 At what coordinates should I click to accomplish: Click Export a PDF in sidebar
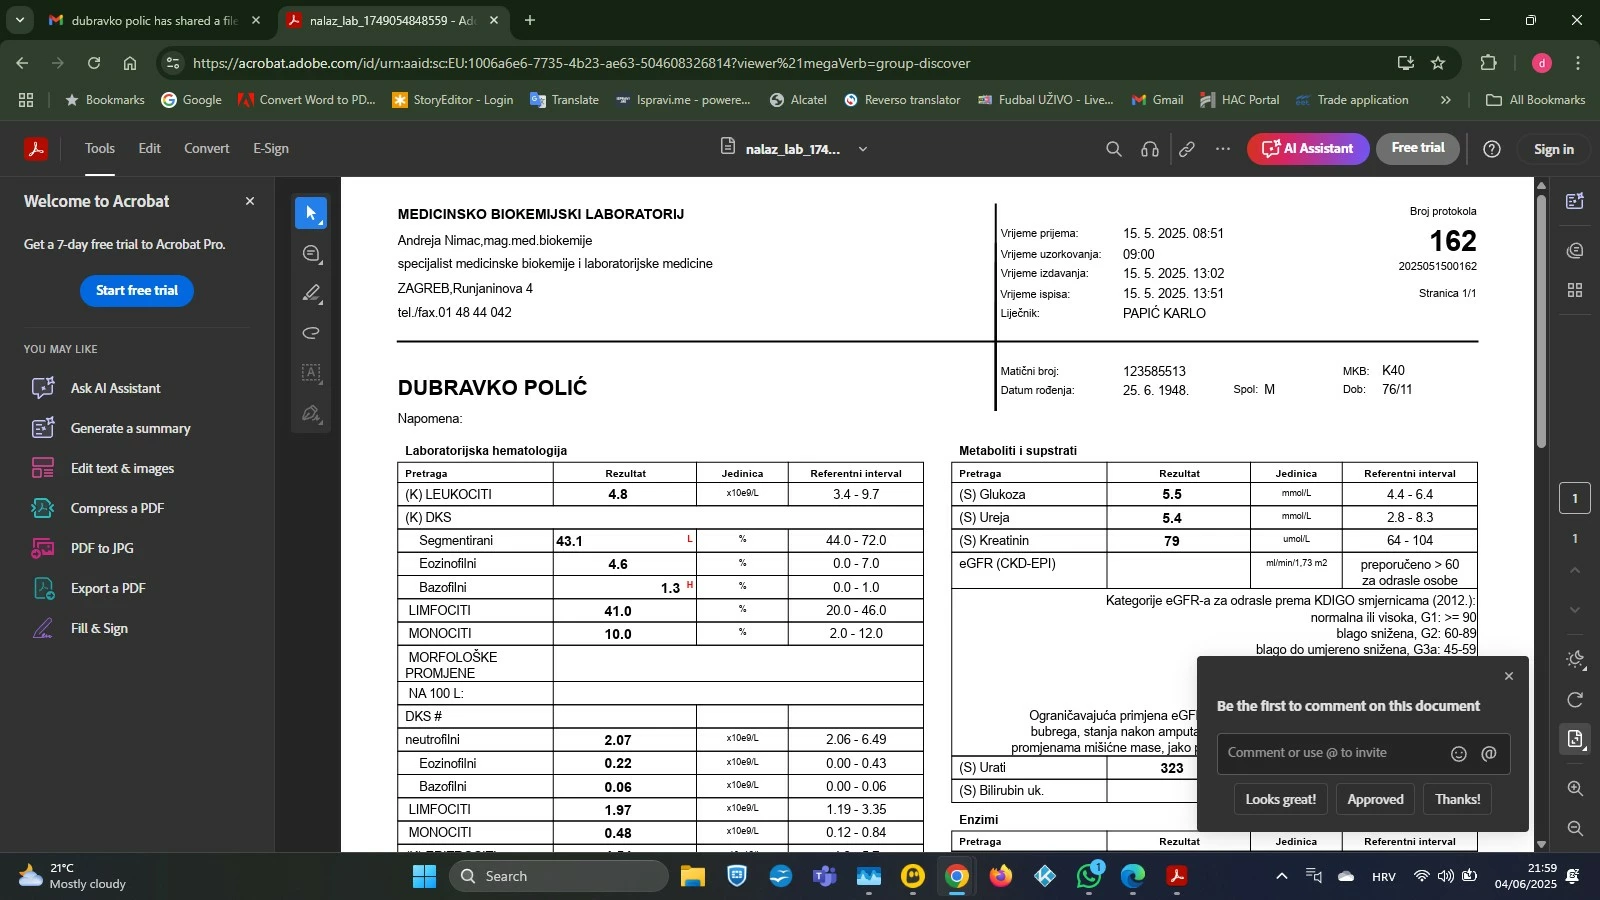tap(108, 588)
